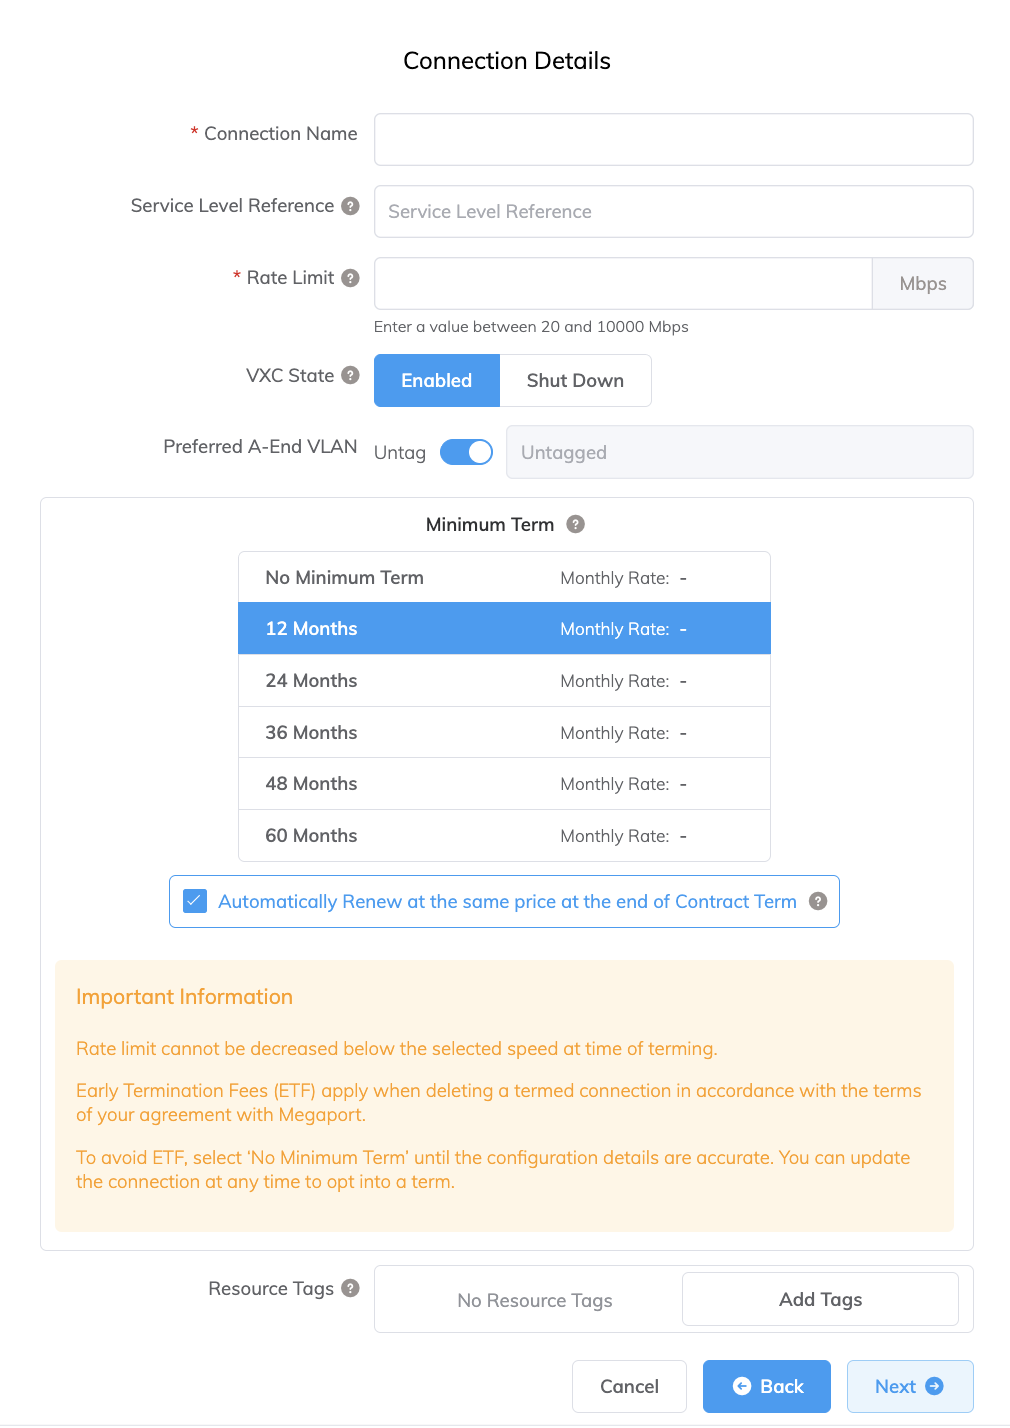The image size is (1010, 1428).
Task: Click inside the Connection Name field
Action: click(673, 139)
